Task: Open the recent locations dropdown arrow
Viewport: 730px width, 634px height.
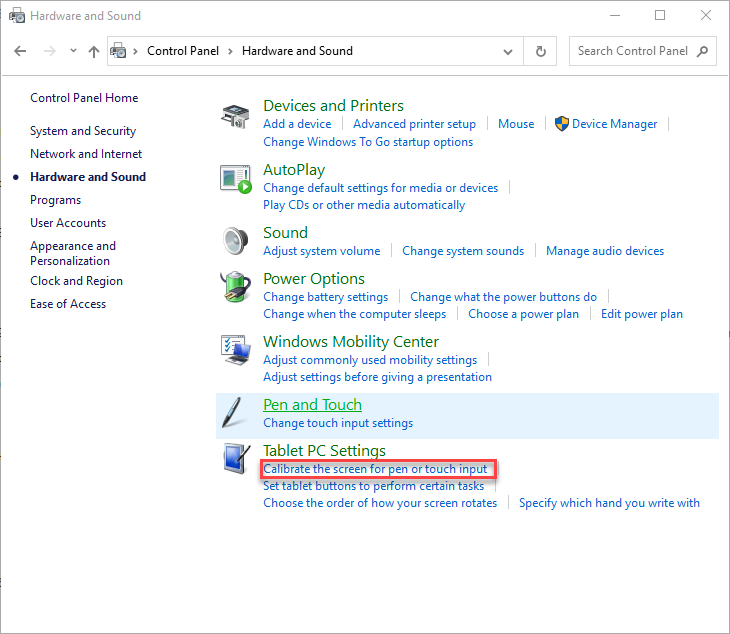Action: click(73, 50)
